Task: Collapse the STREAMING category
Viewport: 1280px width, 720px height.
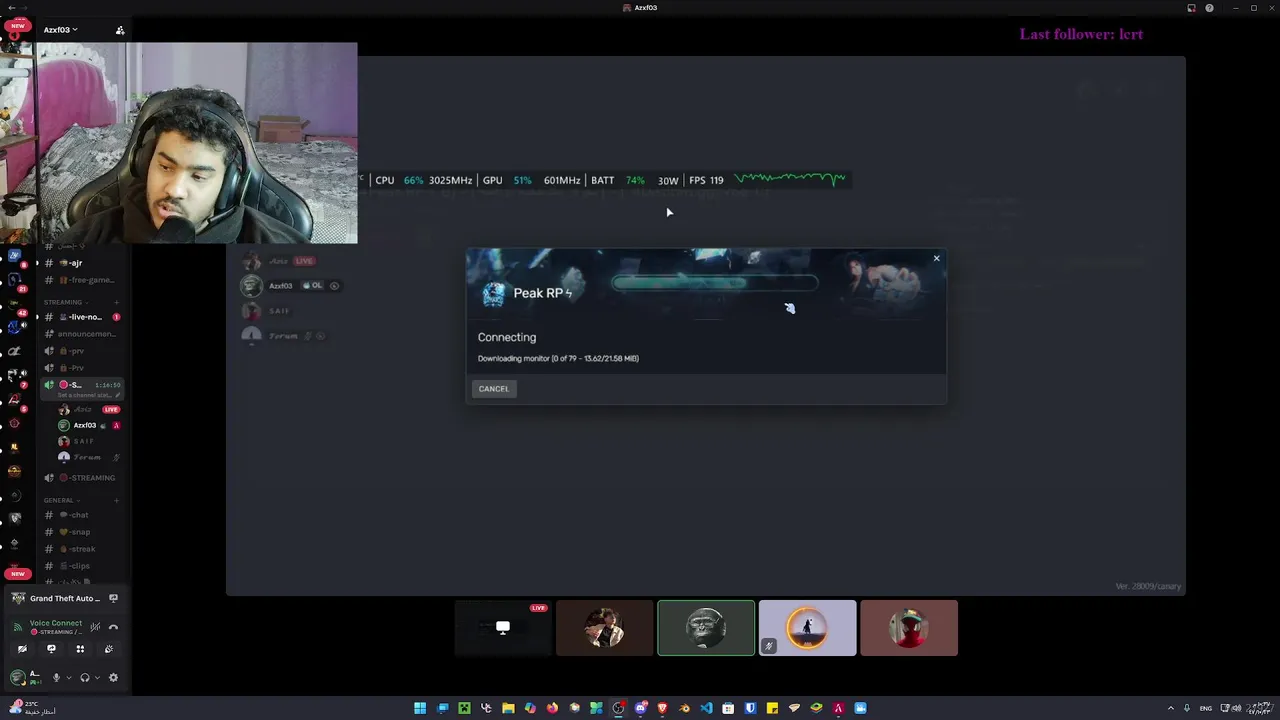Action: tap(64, 302)
